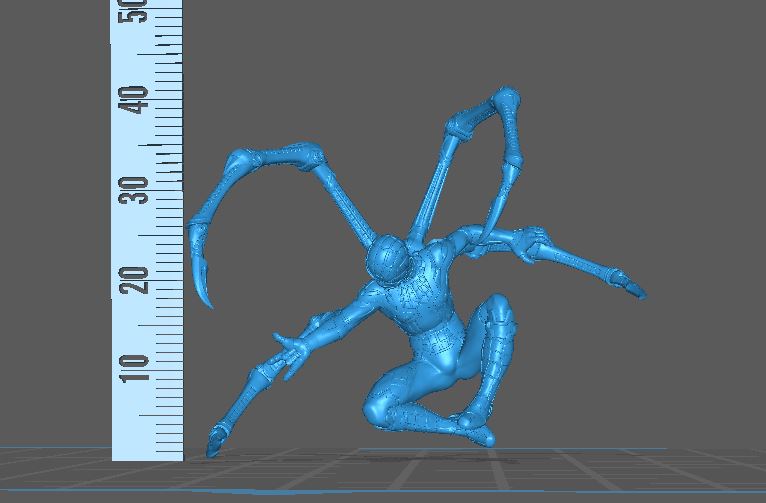Viewport: 766px width, 503px height.
Task: Select the model's outstretched left hand
Action: (x=290, y=351)
